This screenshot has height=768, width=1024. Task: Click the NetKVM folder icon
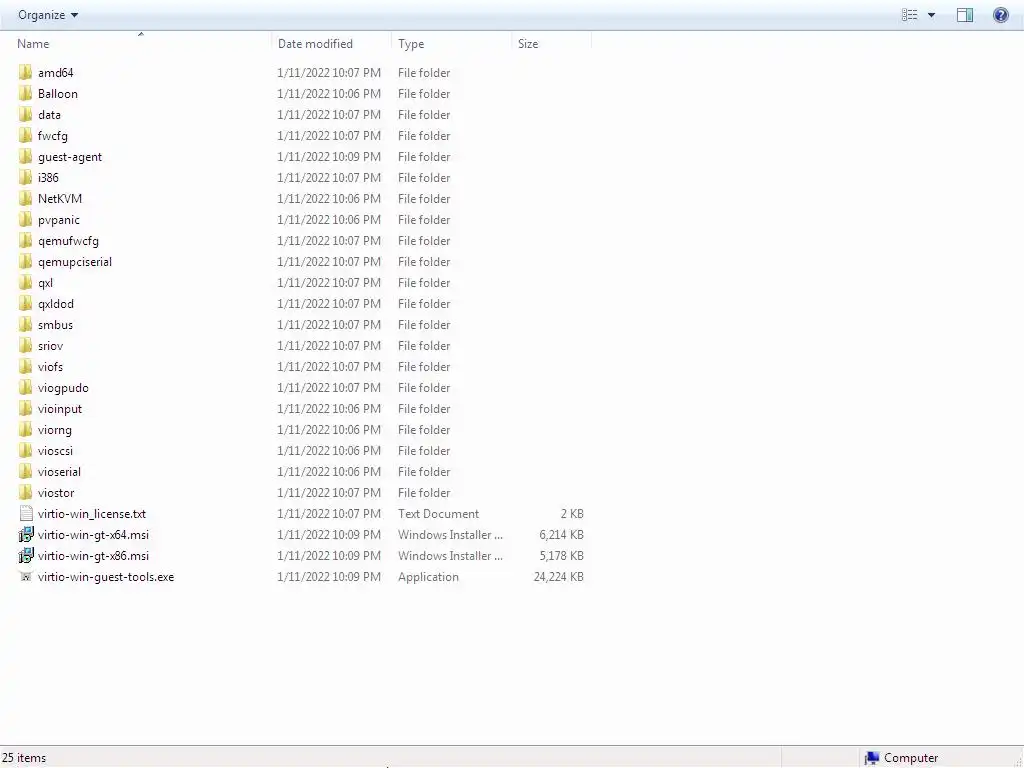(x=25, y=199)
